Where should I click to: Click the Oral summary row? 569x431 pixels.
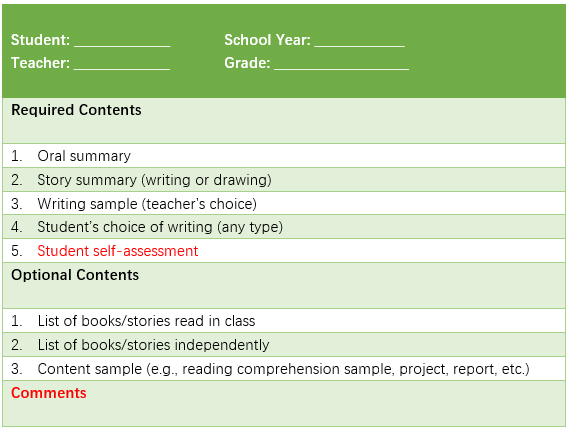coord(284,156)
